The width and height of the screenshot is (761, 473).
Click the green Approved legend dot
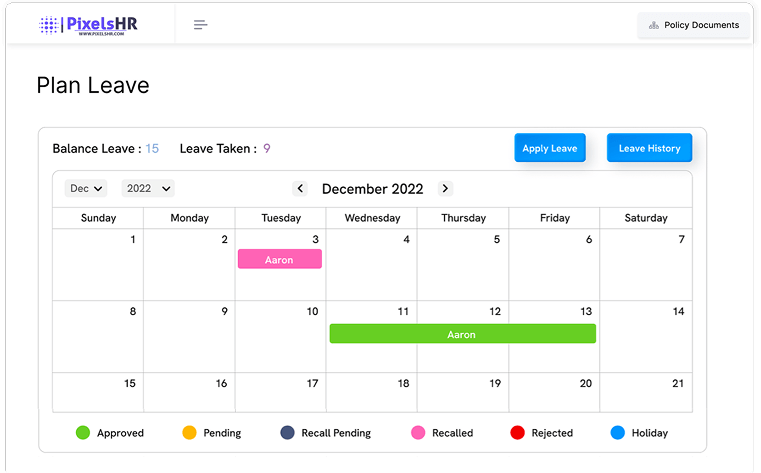point(83,433)
